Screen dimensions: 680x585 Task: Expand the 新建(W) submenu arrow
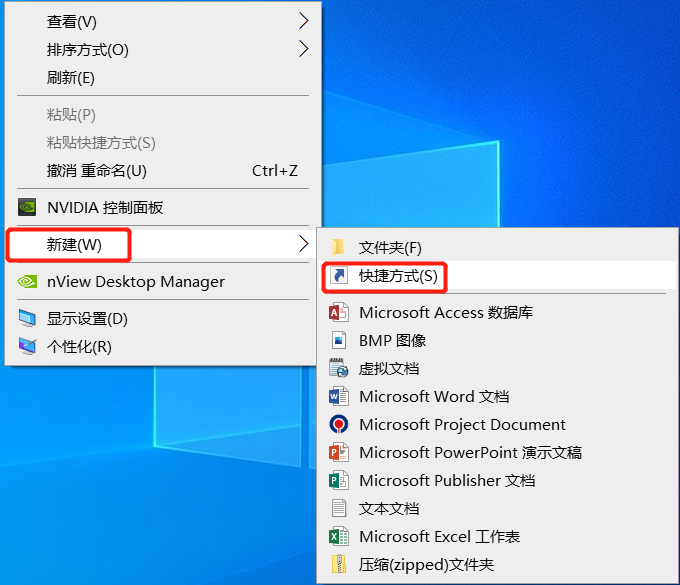[304, 244]
